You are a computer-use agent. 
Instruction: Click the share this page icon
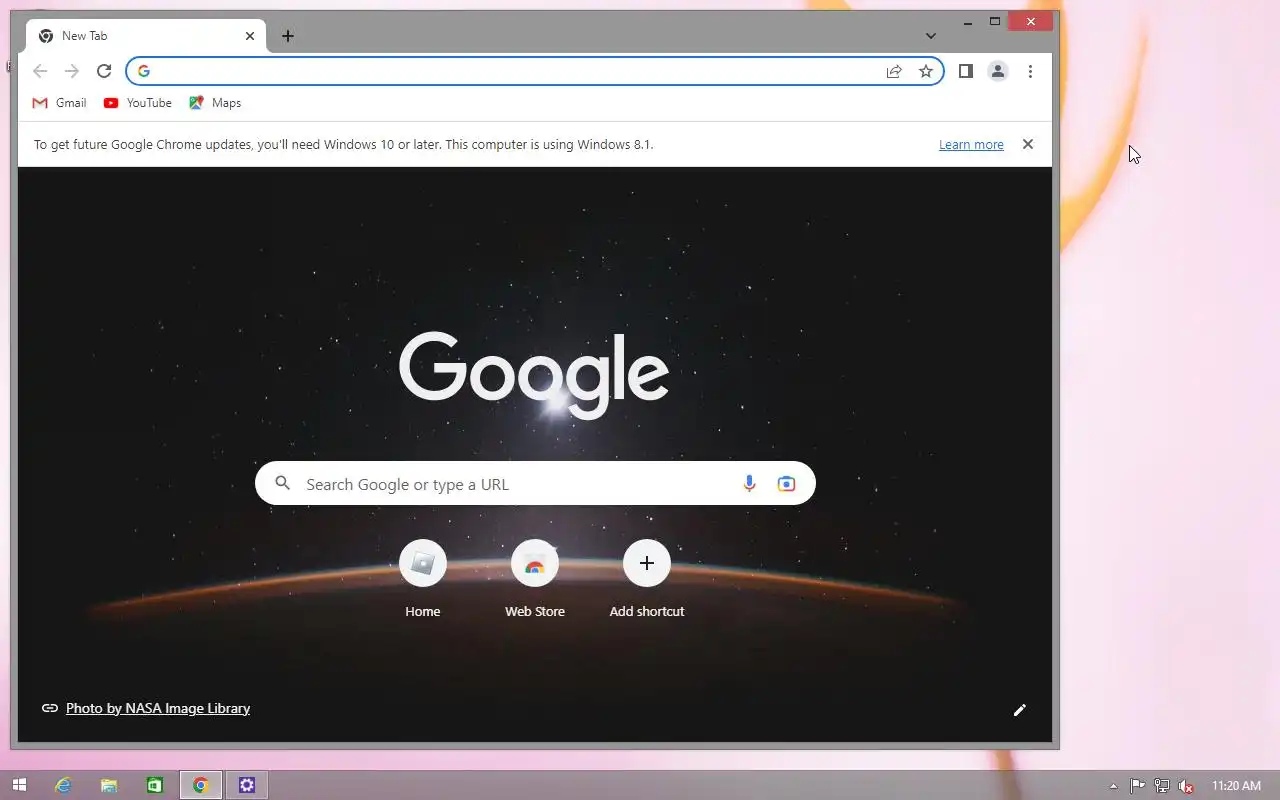click(x=894, y=71)
